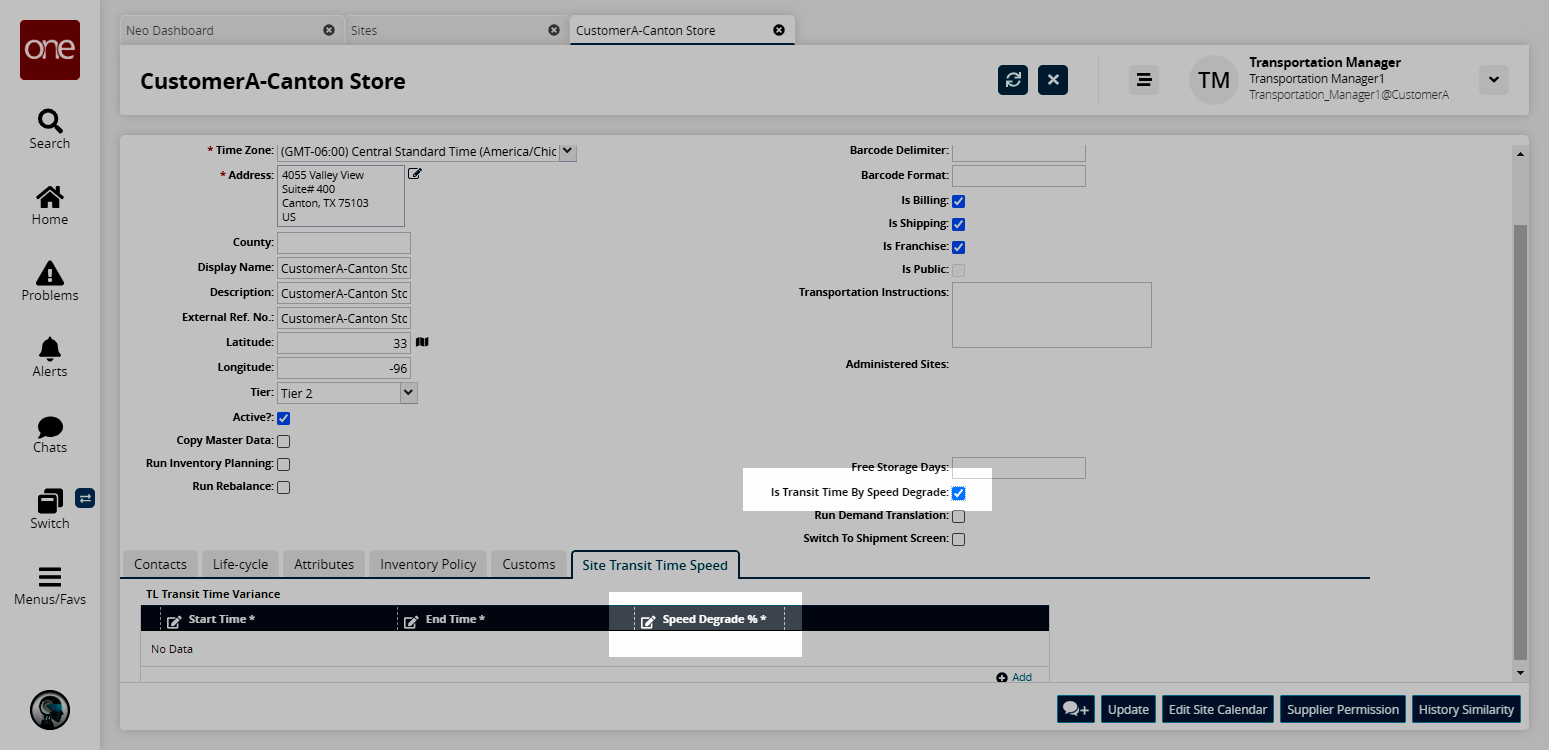
Task: Close the Sites tab
Action: [554, 30]
